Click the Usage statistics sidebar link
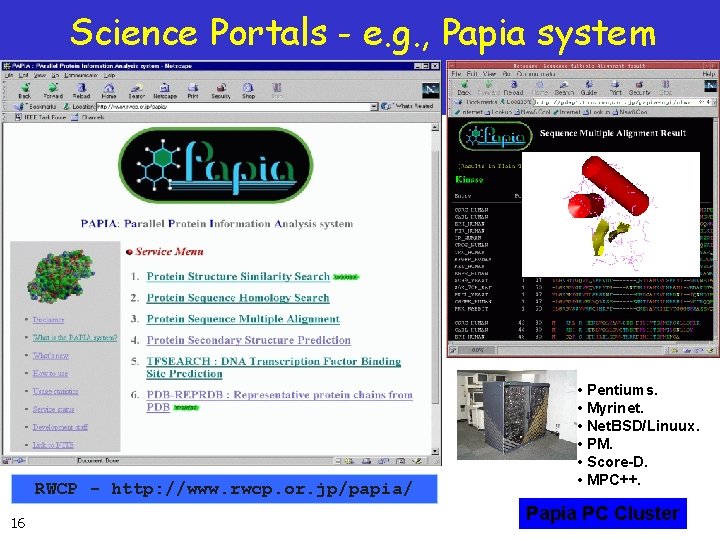 pos(56,391)
